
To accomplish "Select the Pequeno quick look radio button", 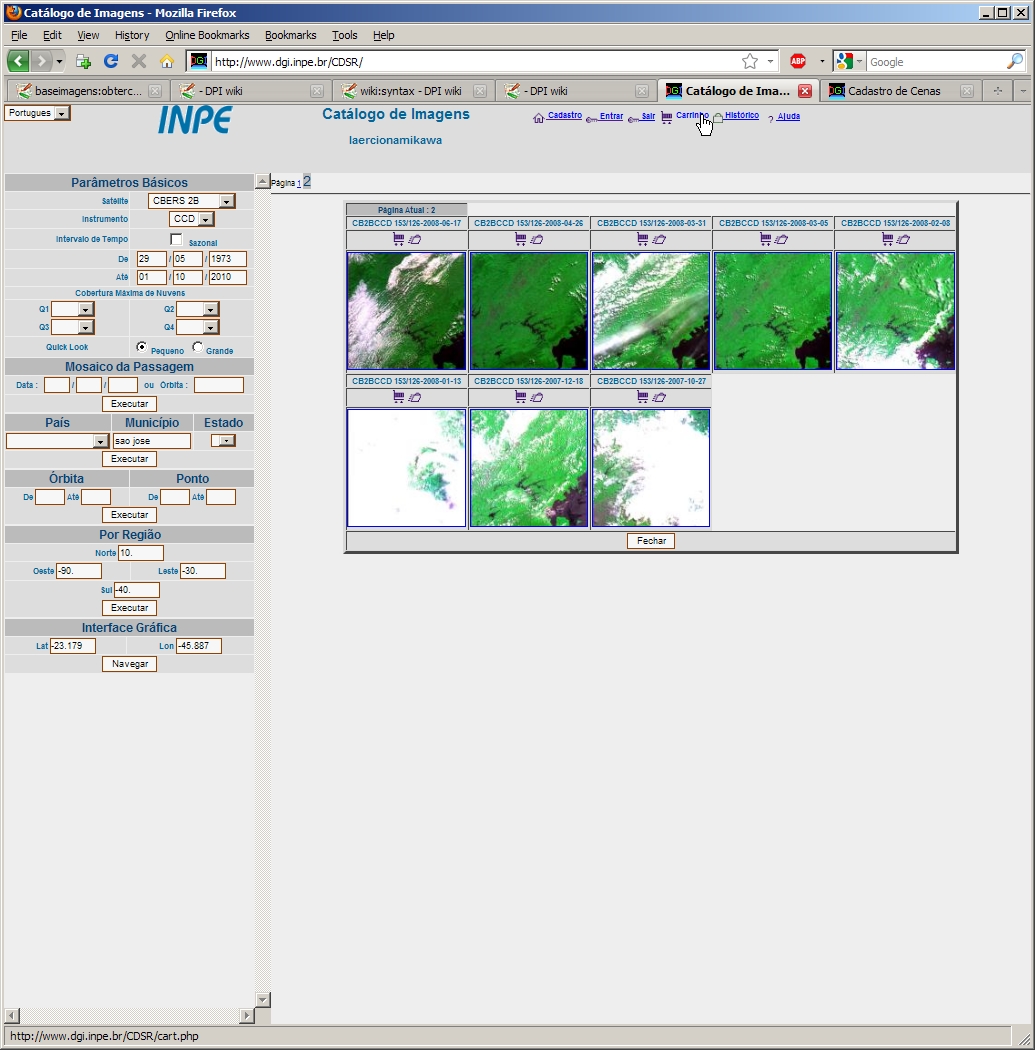I will (142, 347).
